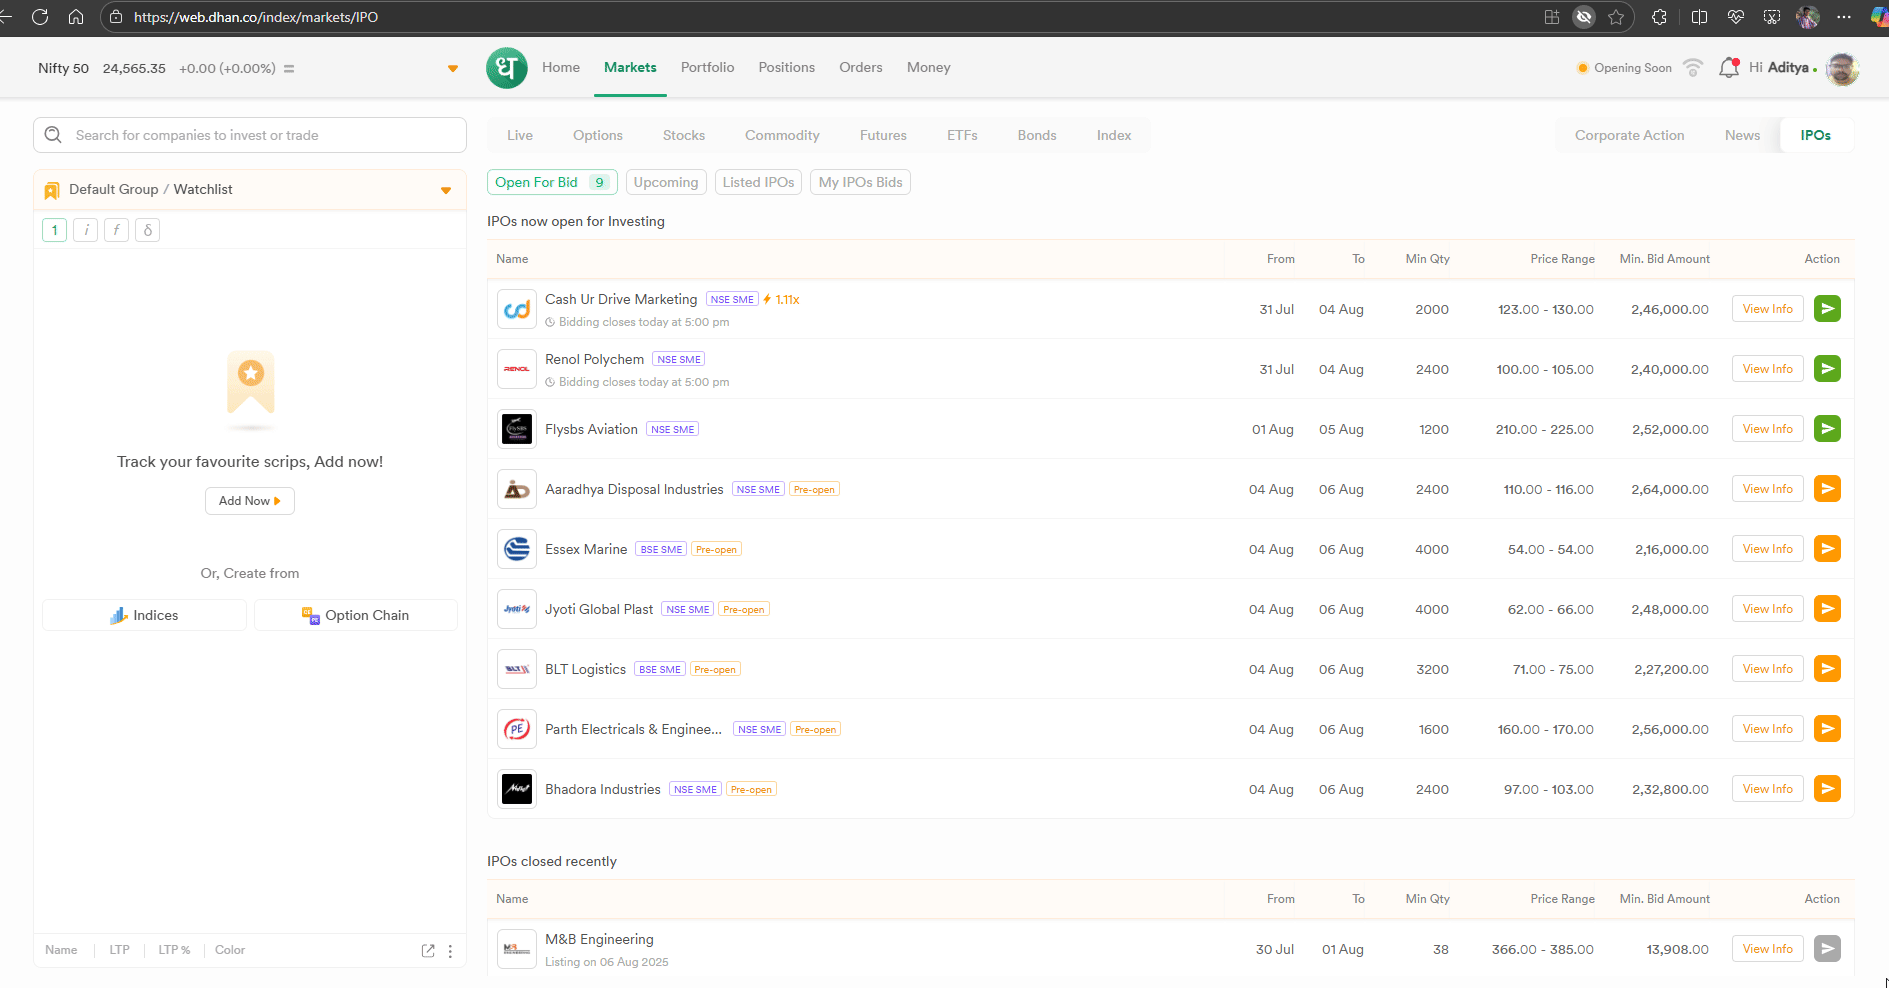The image size is (1889, 988).
Task: Click the Dhan logo icon
Action: (506, 68)
